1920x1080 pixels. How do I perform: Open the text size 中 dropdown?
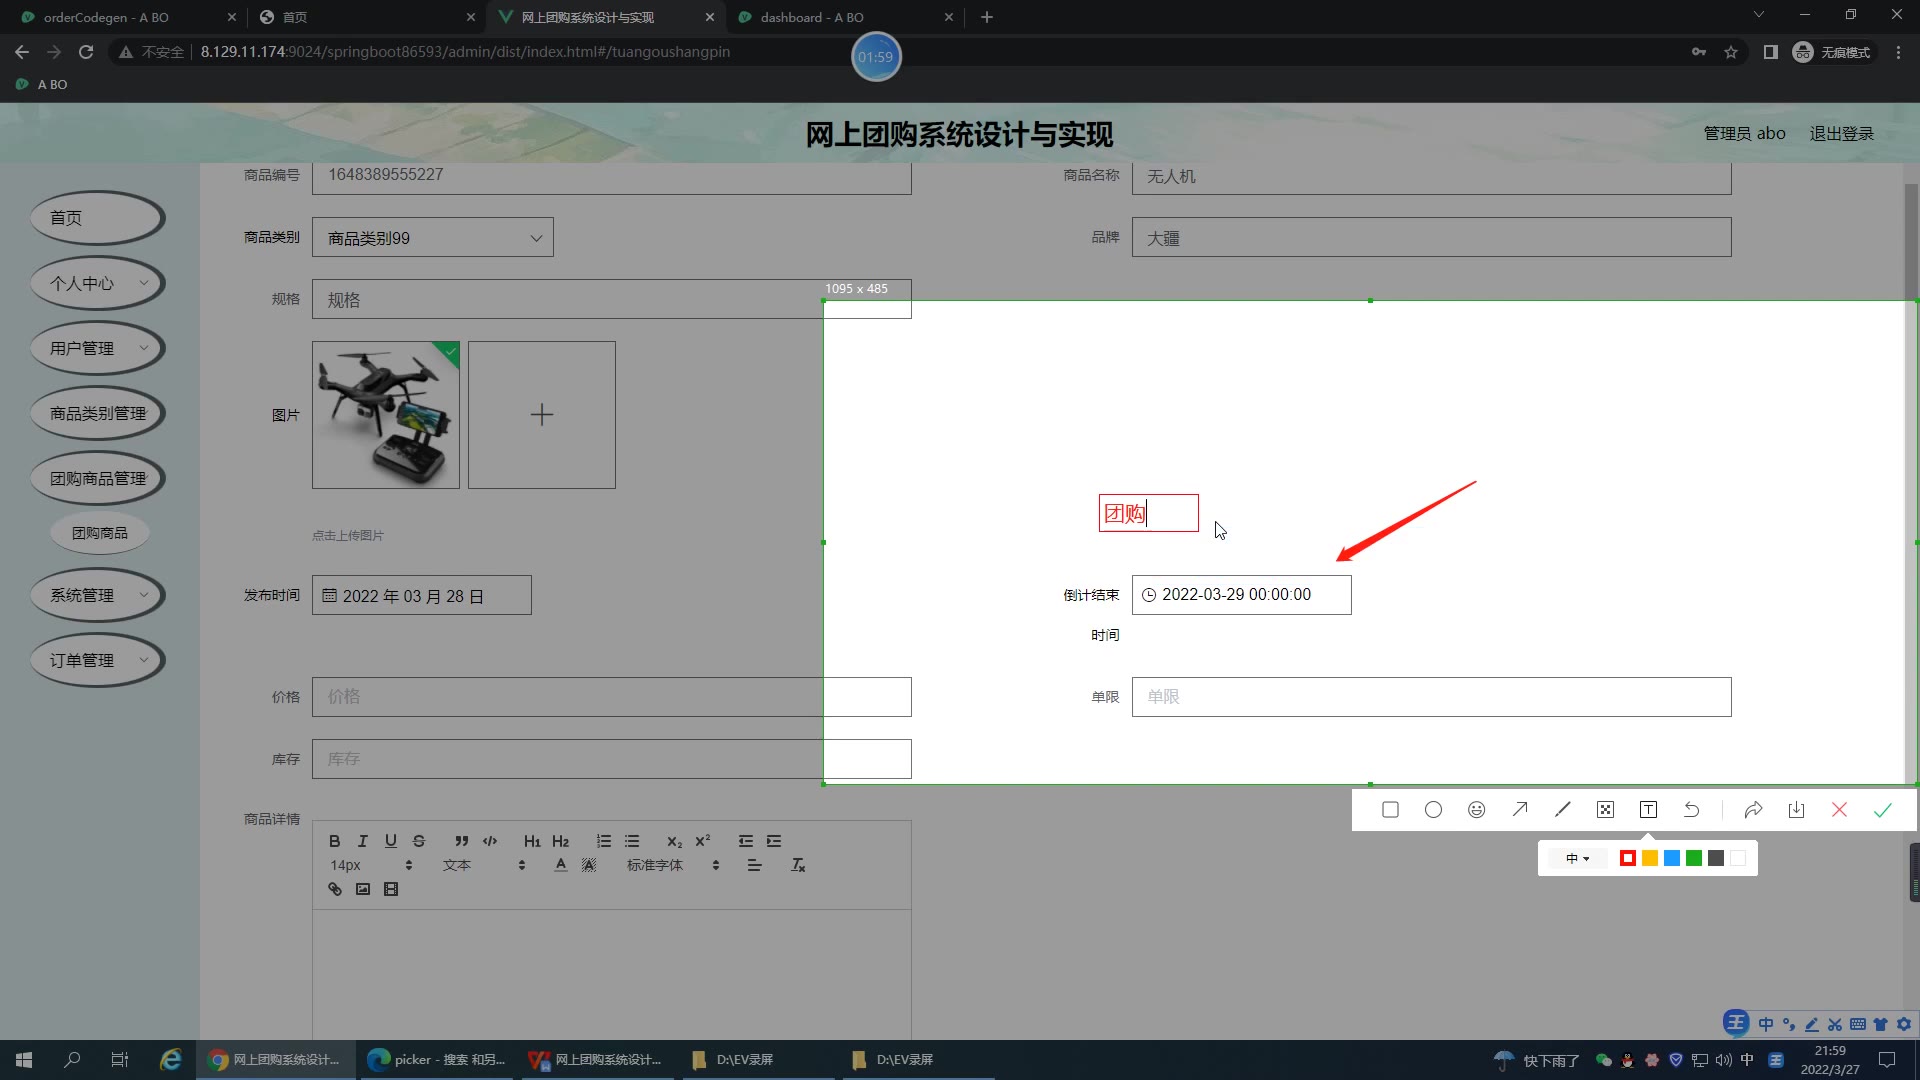[1577, 858]
